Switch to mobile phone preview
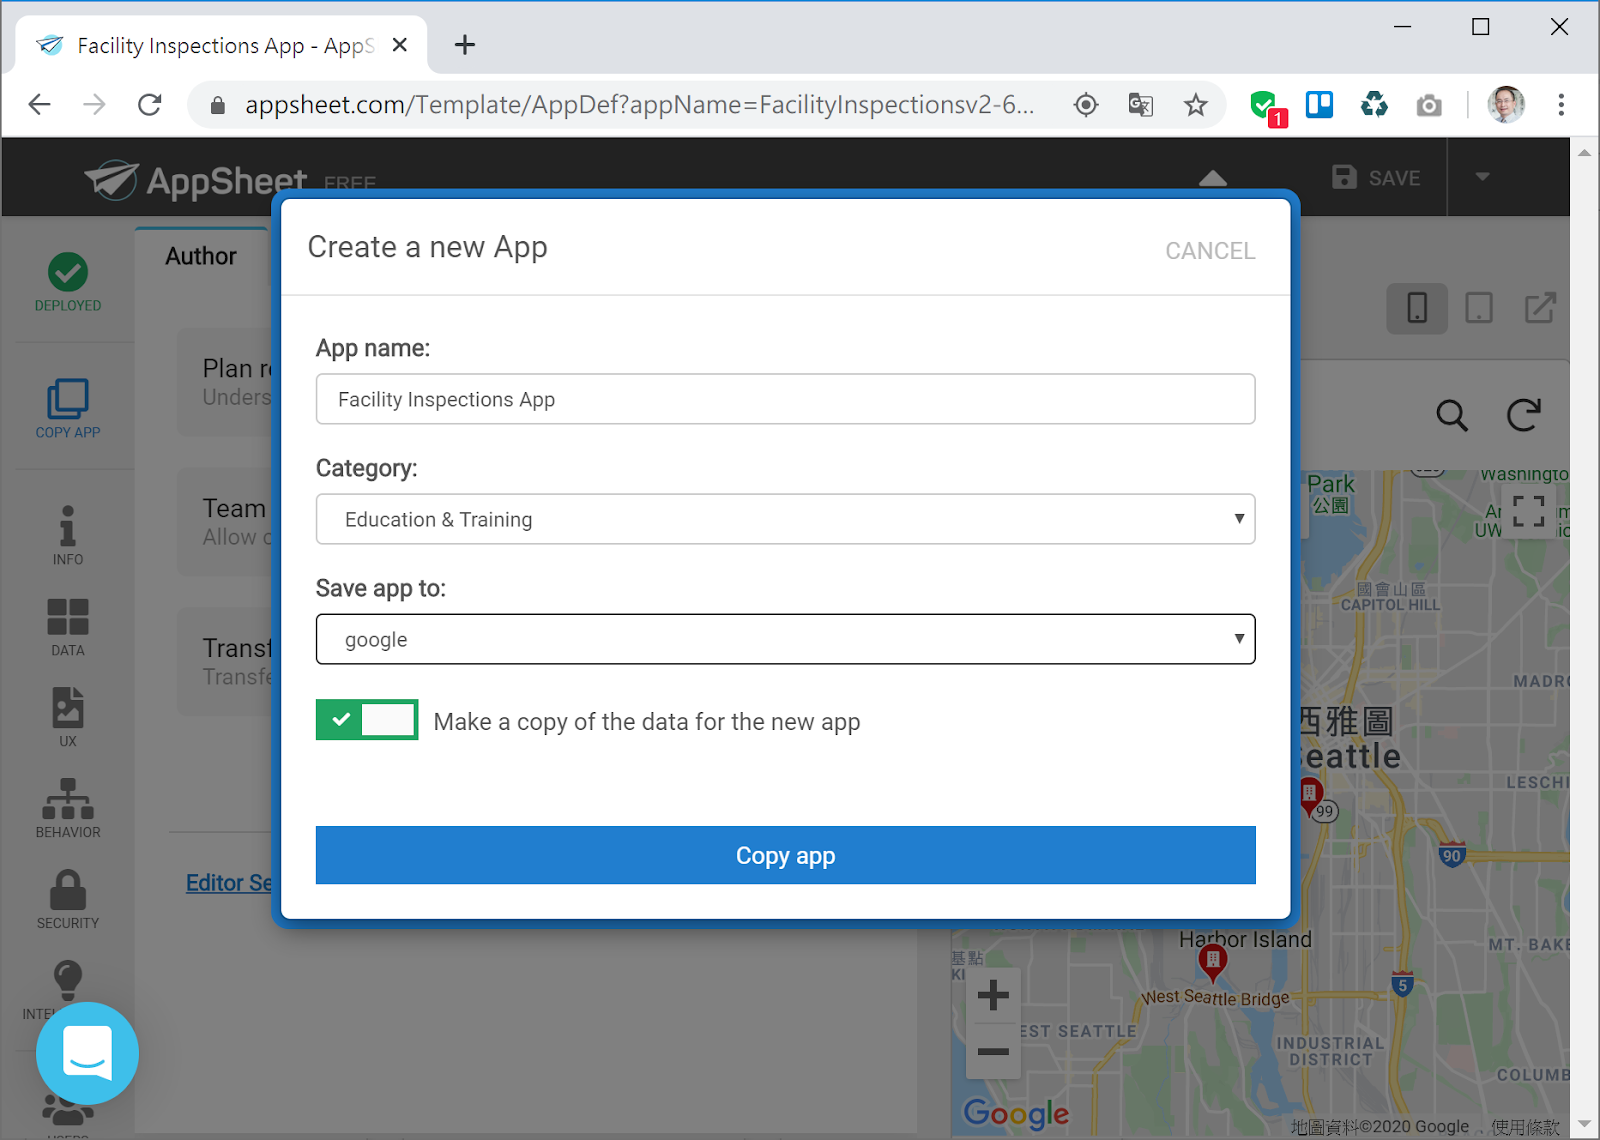 [x=1417, y=308]
